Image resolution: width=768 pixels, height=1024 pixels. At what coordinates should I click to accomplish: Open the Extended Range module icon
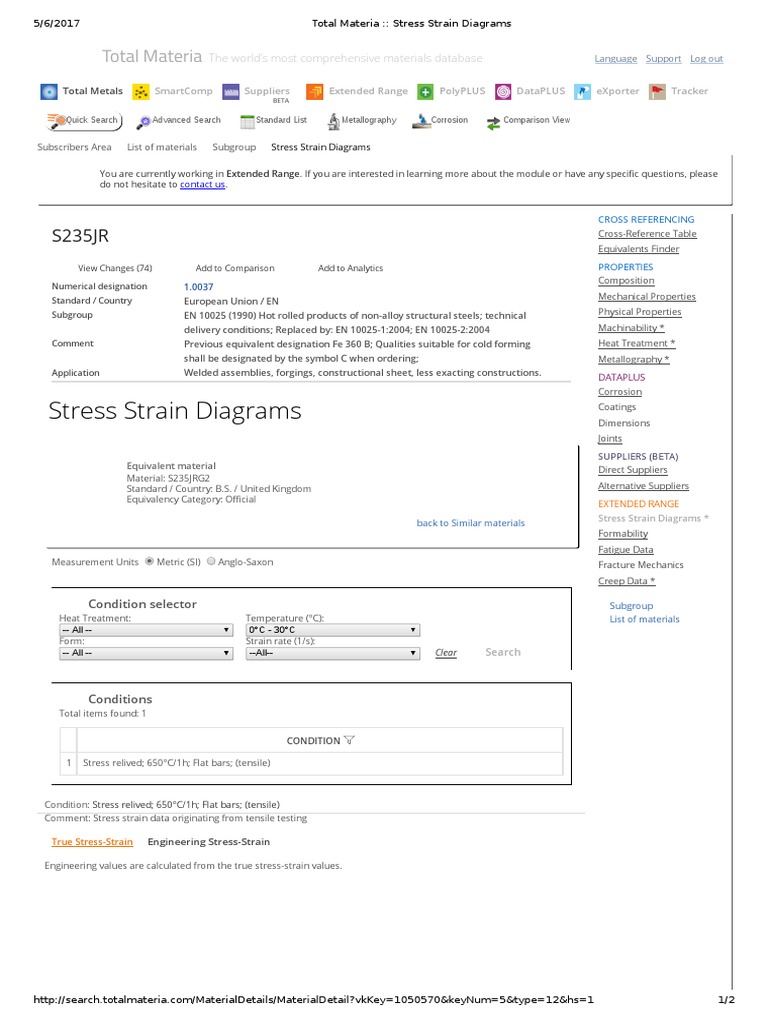(x=315, y=92)
